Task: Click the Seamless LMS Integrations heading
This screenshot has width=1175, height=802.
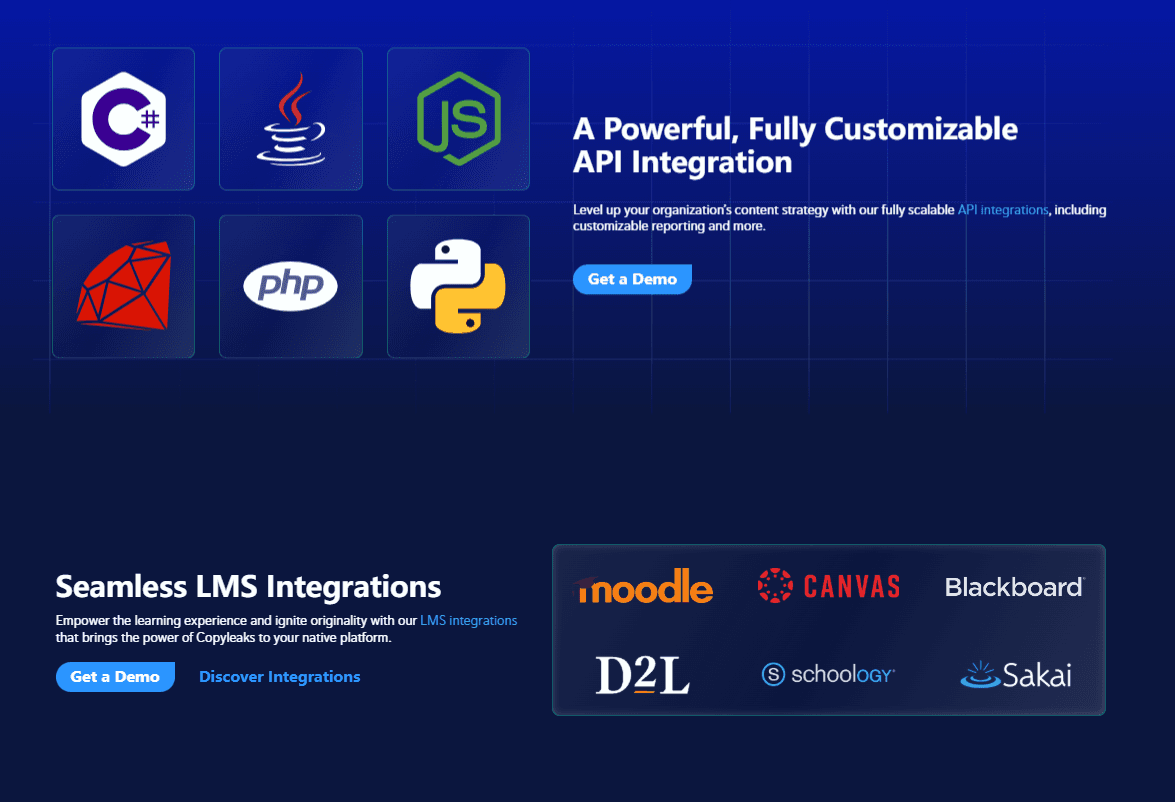Action: pos(248,586)
